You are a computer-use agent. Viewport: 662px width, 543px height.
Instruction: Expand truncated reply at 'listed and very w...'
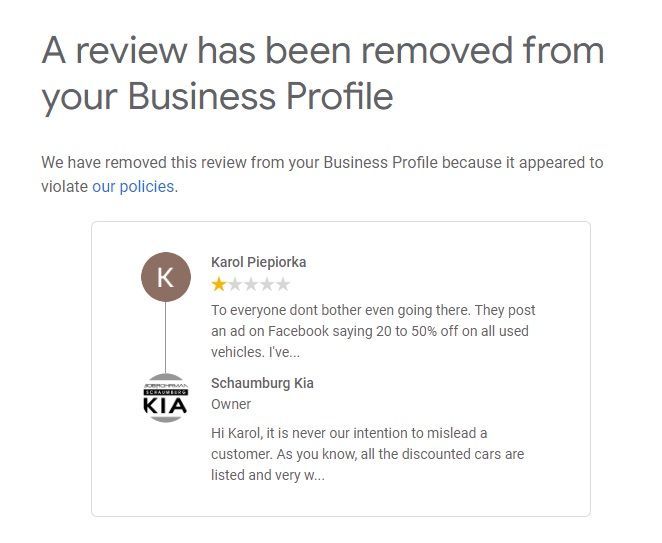(267, 475)
